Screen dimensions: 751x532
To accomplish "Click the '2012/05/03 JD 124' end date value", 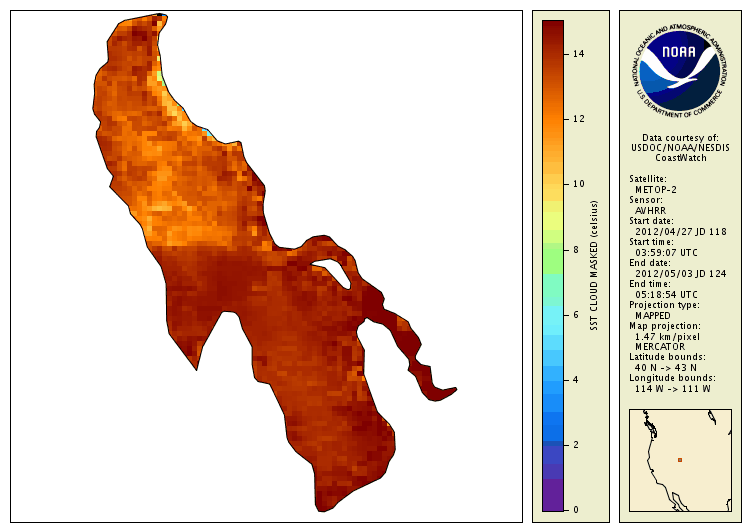I will [x=681, y=274].
